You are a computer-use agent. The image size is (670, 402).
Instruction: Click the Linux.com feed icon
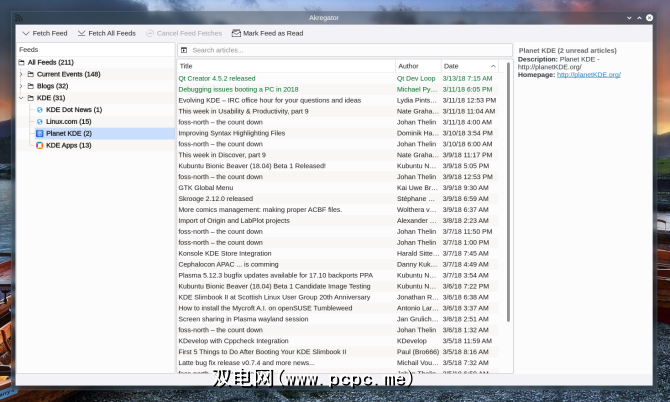click(x=40, y=122)
